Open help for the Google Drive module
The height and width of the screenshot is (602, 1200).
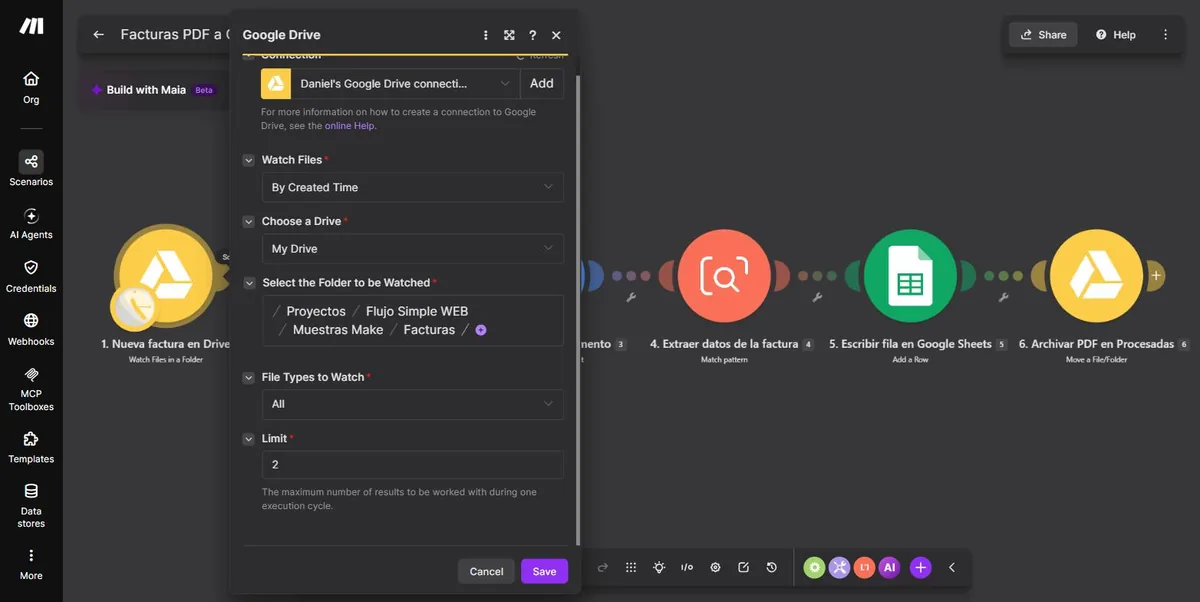[533, 35]
